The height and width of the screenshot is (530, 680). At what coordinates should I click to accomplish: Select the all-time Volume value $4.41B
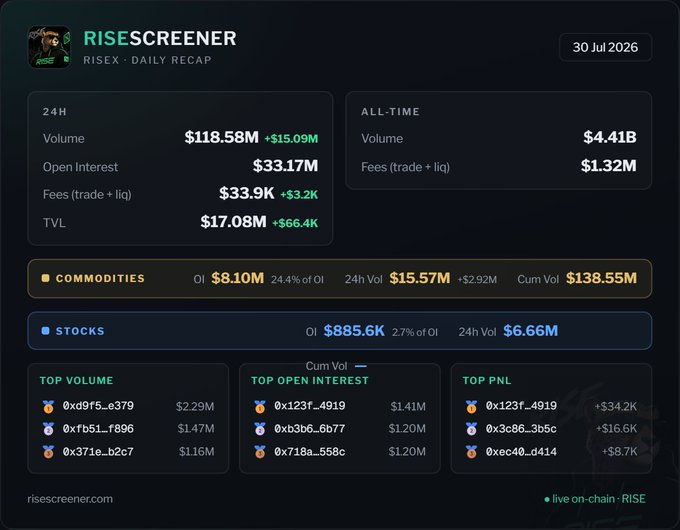pos(610,137)
